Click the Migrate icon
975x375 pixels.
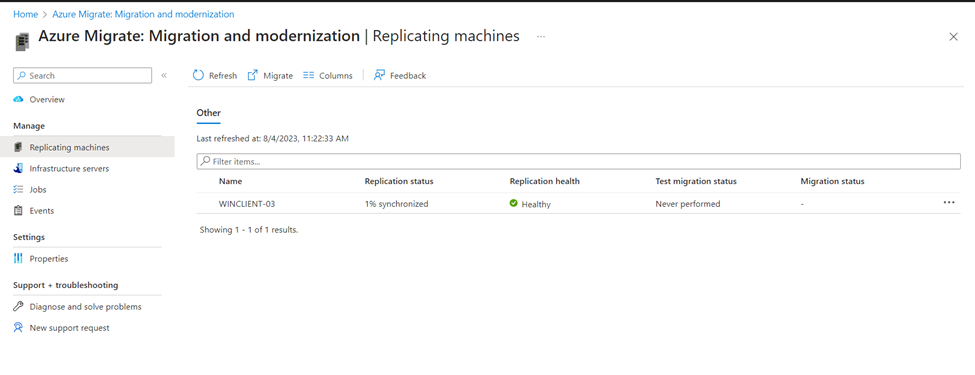click(x=252, y=75)
